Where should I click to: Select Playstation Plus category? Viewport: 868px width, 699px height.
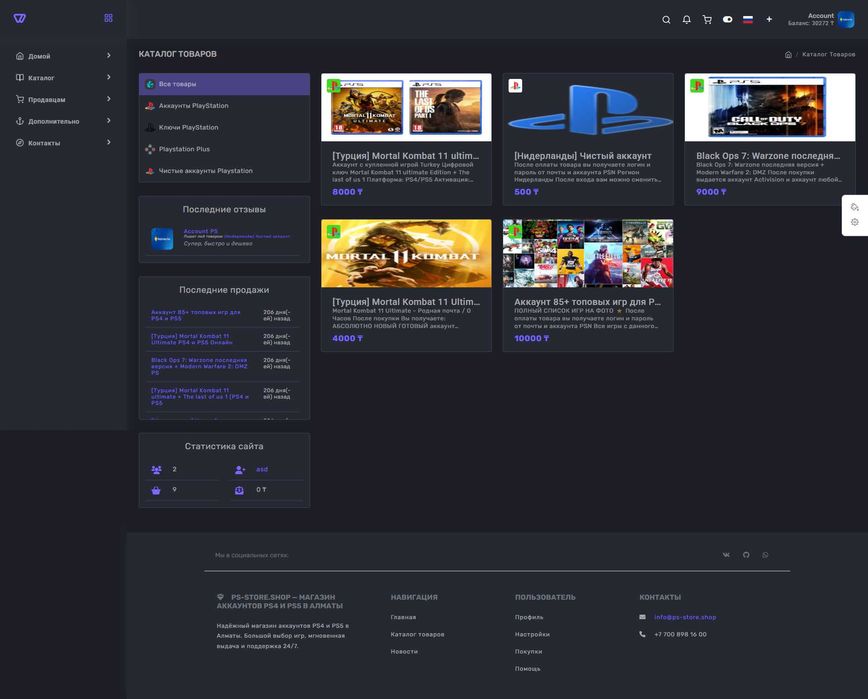pos(224,149)
